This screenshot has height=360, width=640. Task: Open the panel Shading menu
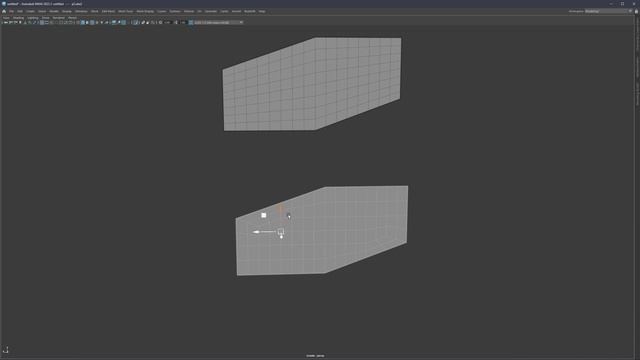[x=18, y=18]
